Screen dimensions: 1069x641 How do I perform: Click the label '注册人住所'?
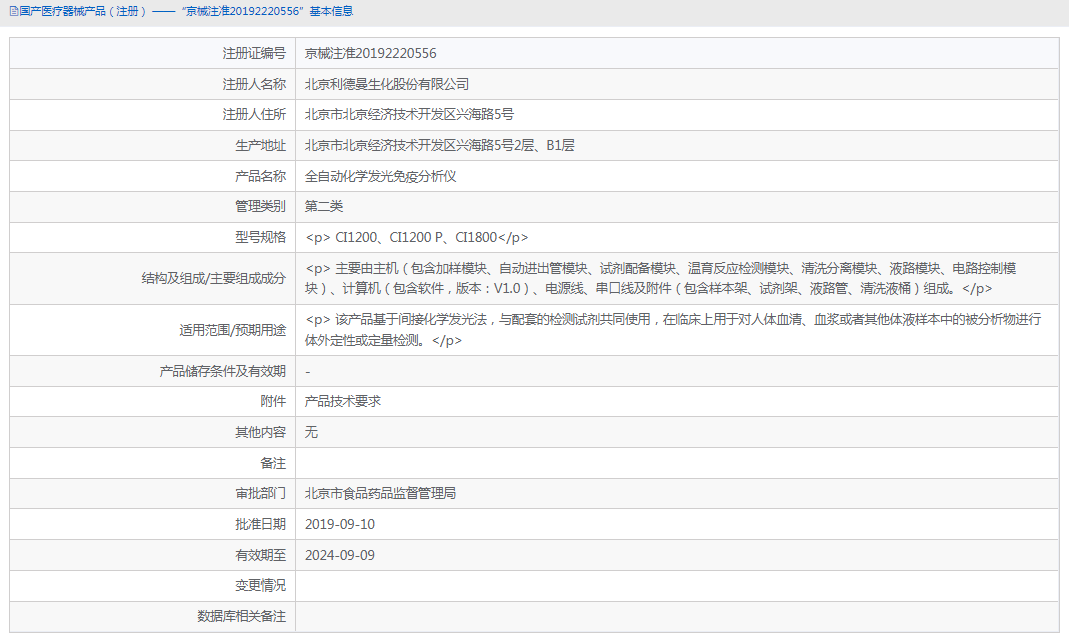coord(254,115)
